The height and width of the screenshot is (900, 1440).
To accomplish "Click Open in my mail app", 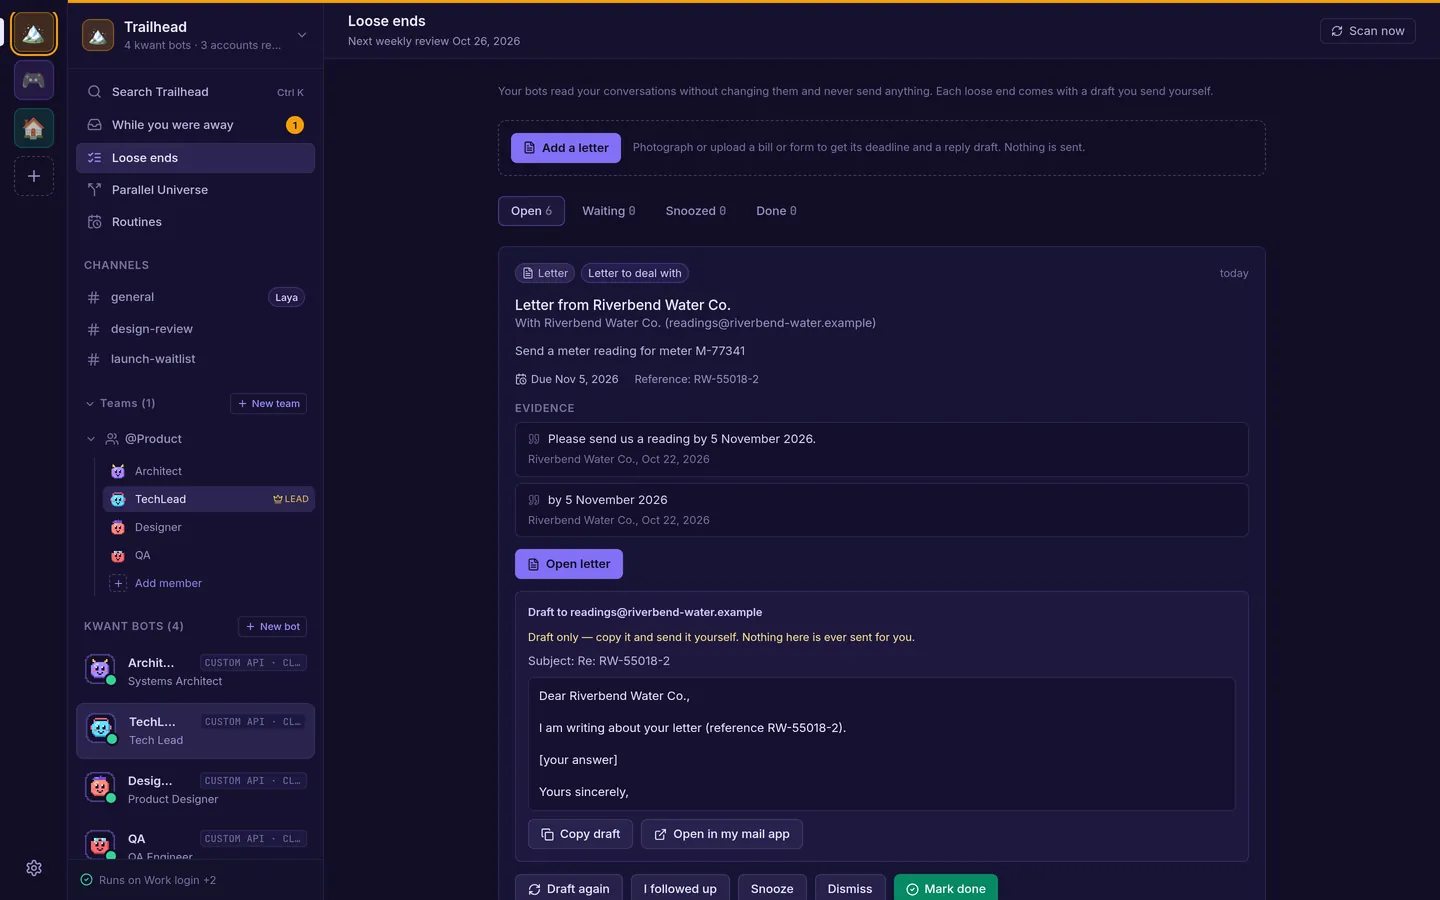I will coord(722,834).
